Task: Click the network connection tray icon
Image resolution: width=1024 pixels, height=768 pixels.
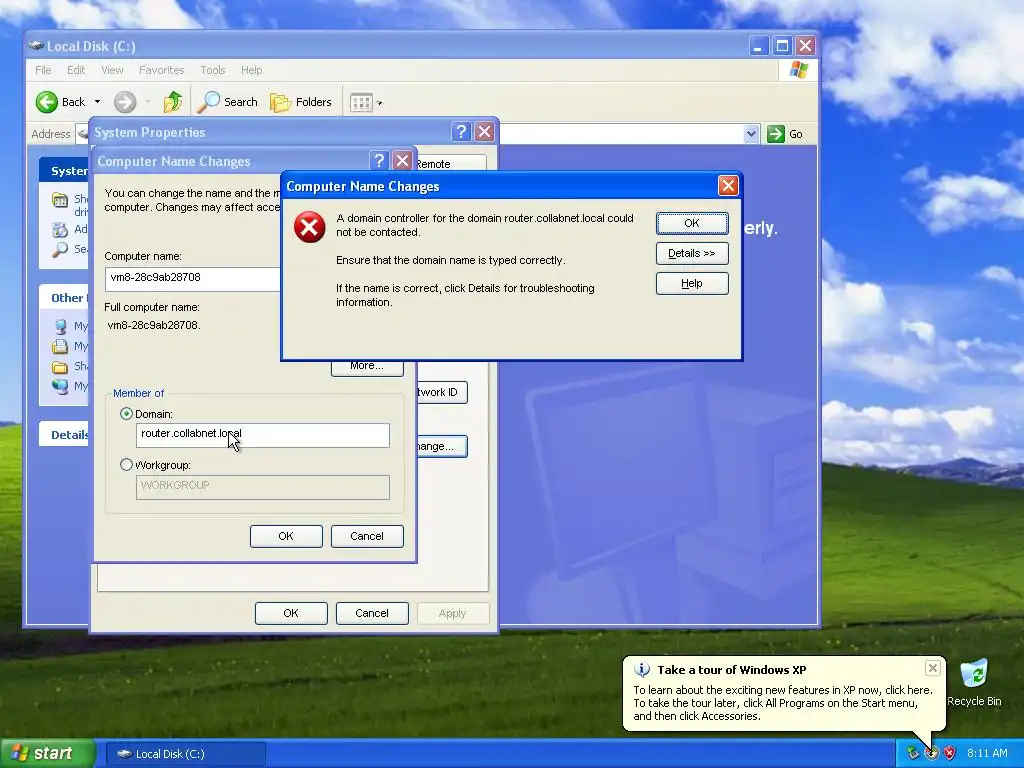Action: 912,754
